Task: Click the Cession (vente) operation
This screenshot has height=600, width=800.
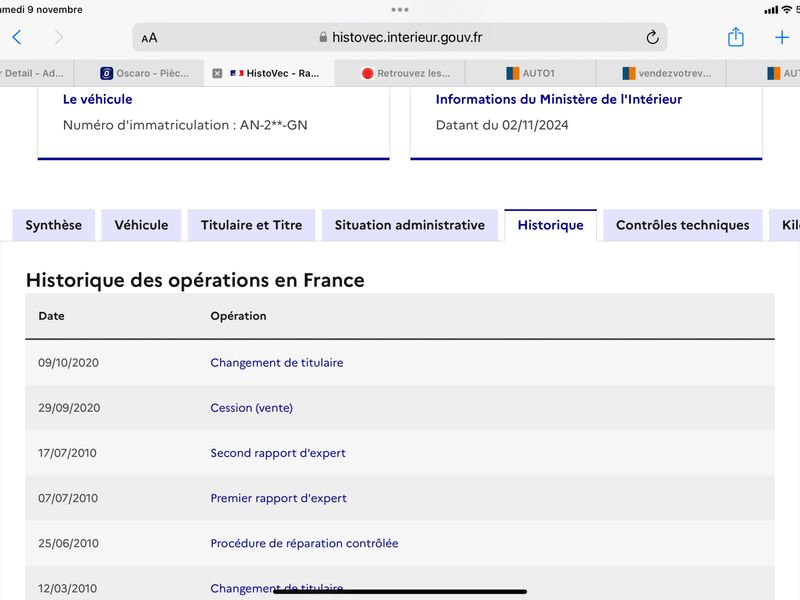Action: click(x=252, y=408)
